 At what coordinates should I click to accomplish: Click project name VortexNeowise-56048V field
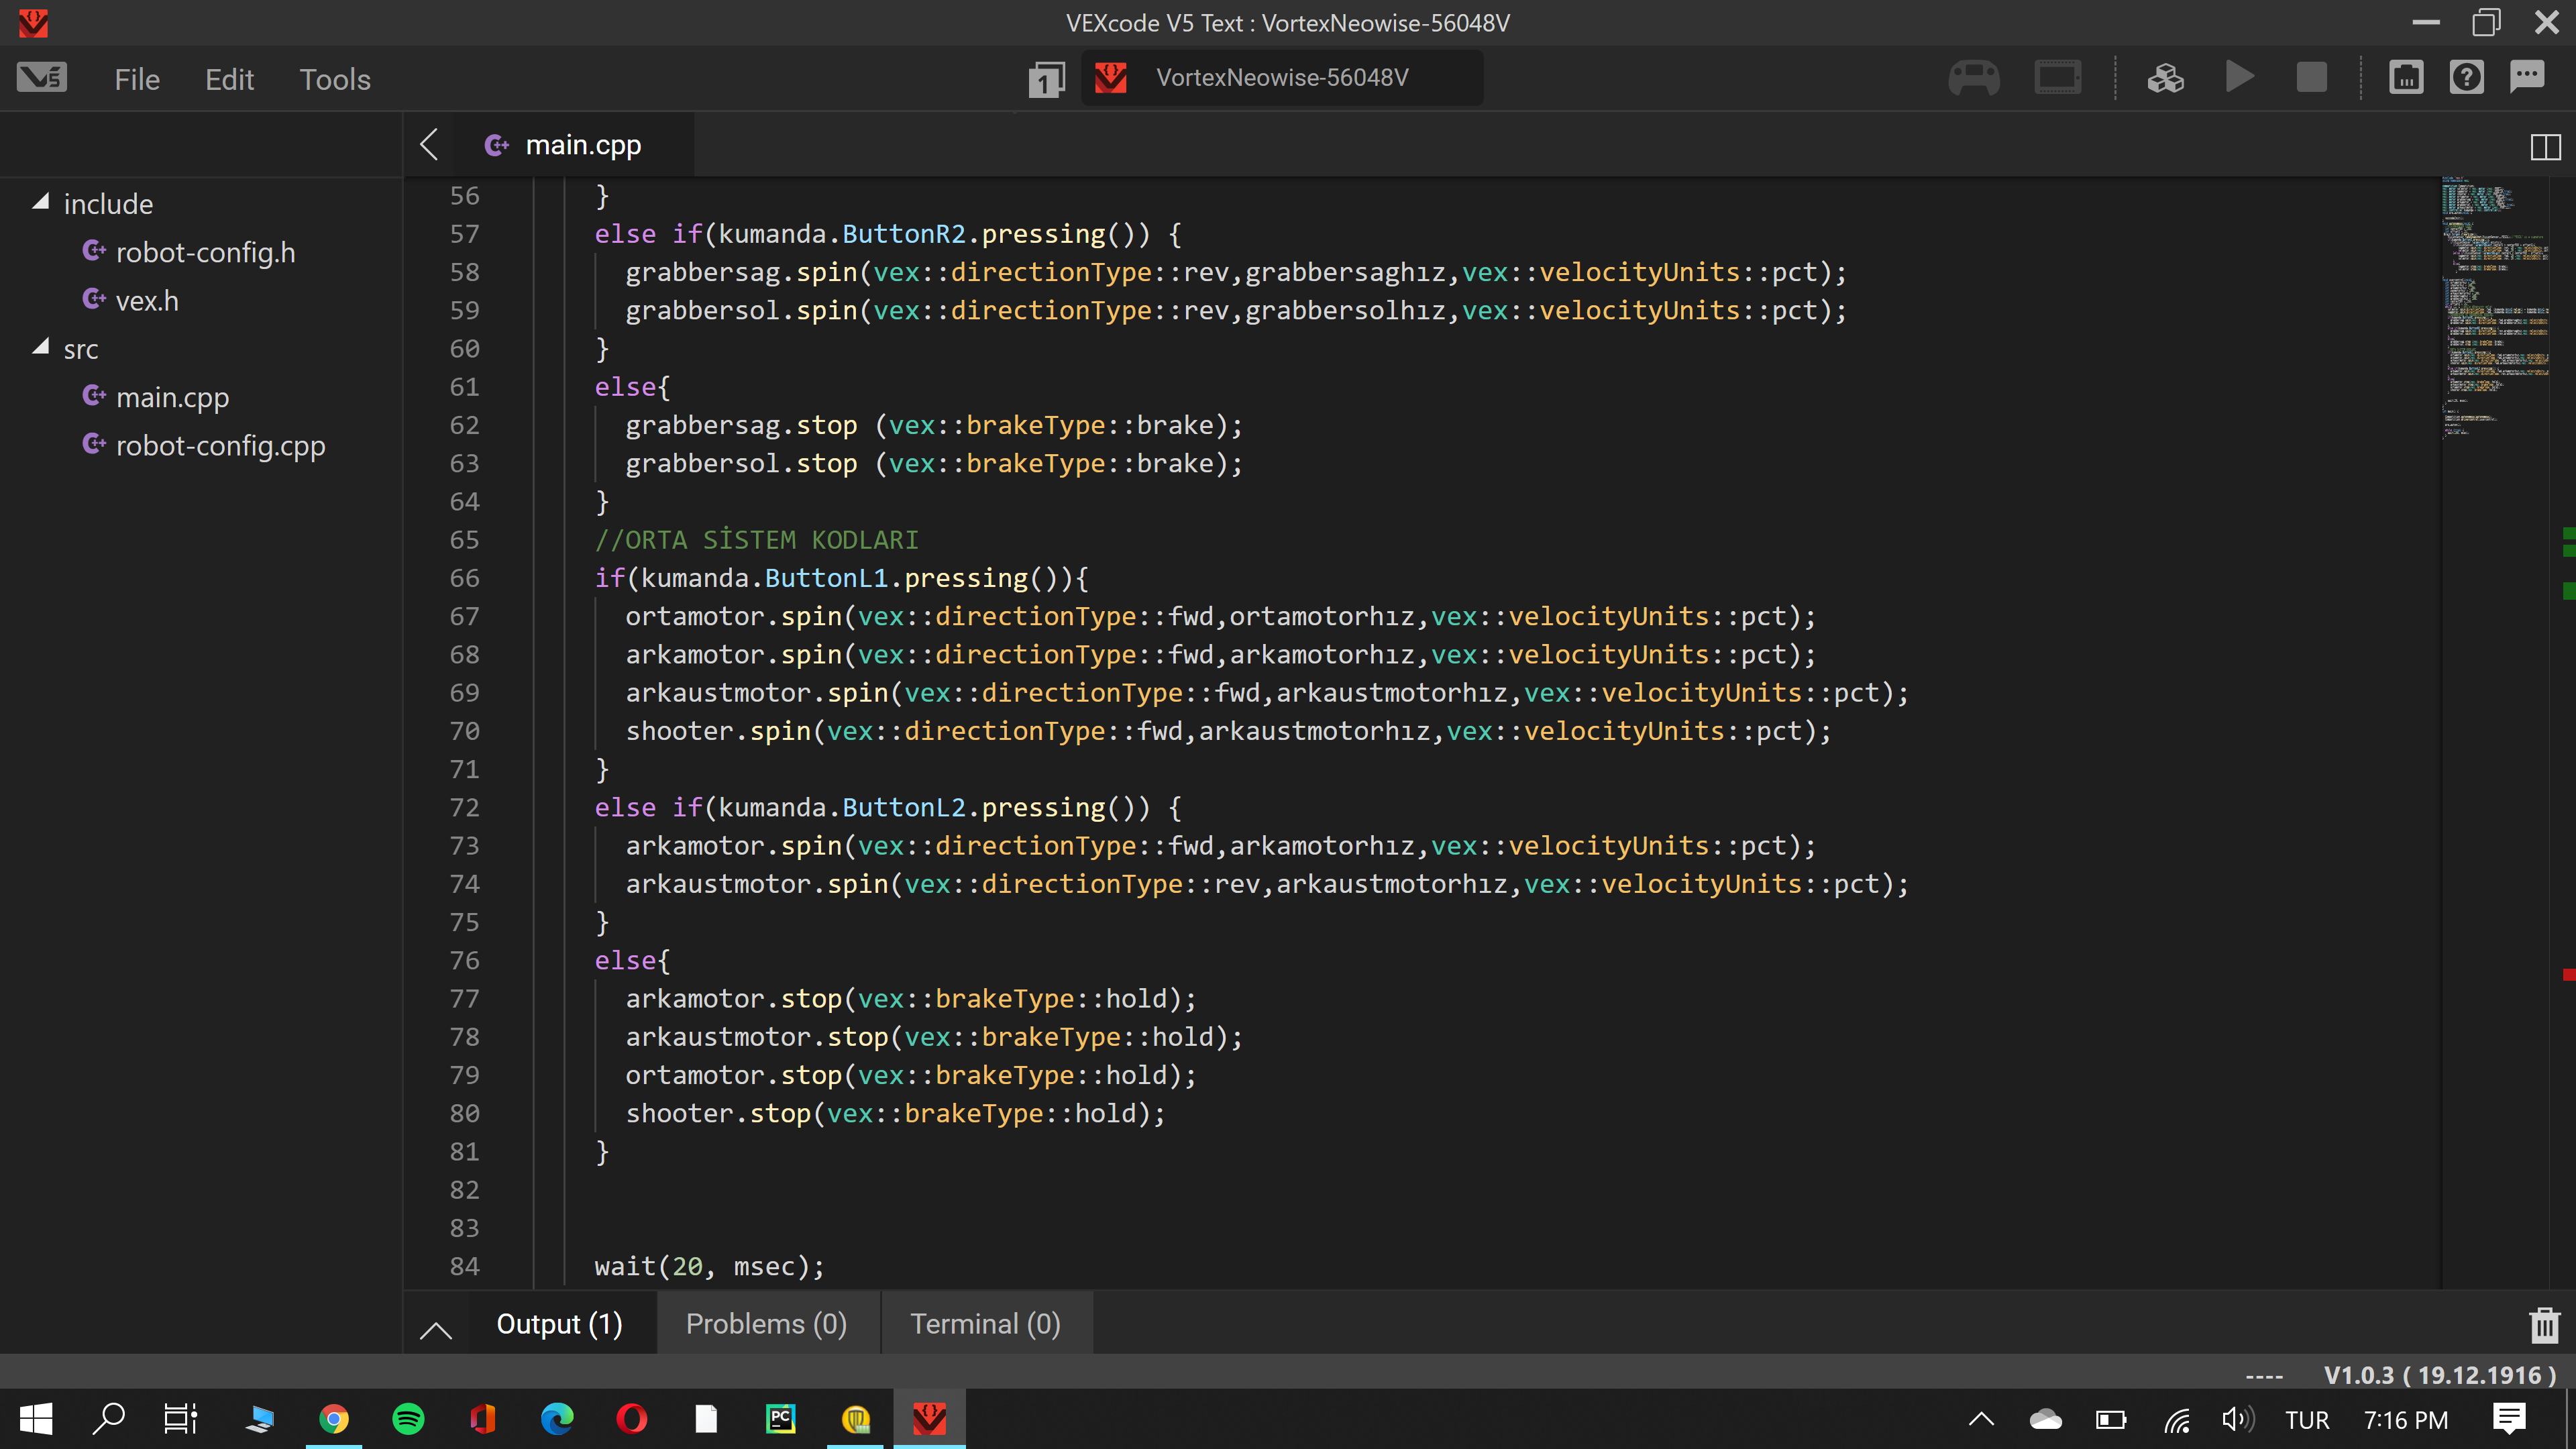pos(1282,78)
